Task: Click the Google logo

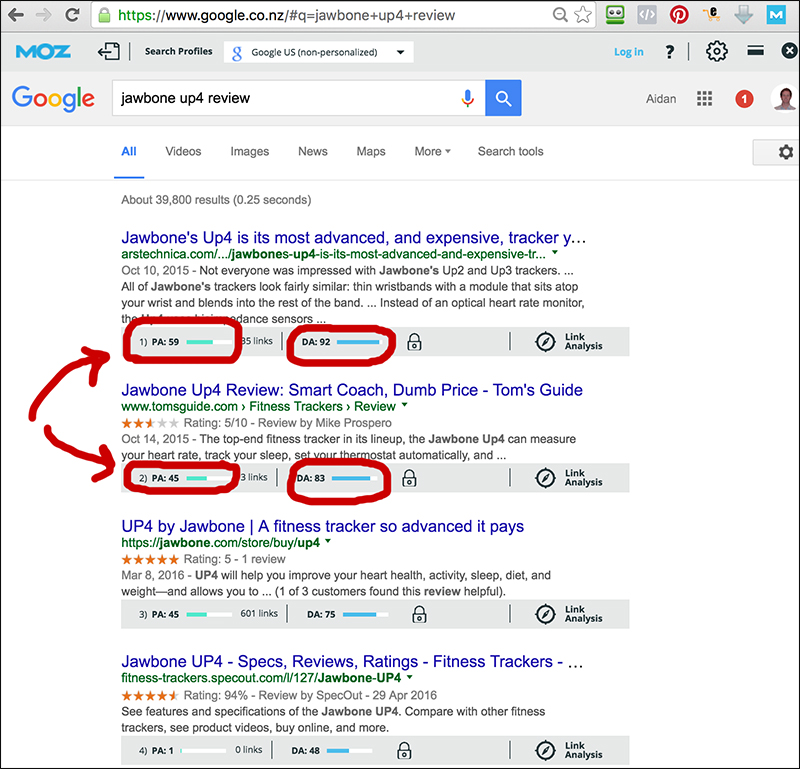Action: pyautogui.click(x=53, y=98)
